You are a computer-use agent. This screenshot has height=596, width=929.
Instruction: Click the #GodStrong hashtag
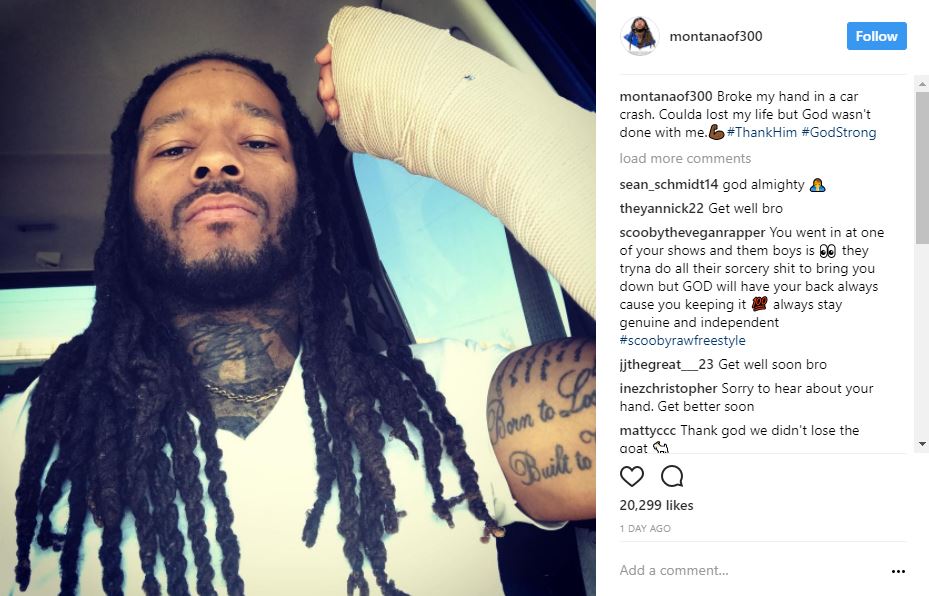click(838, 132)
